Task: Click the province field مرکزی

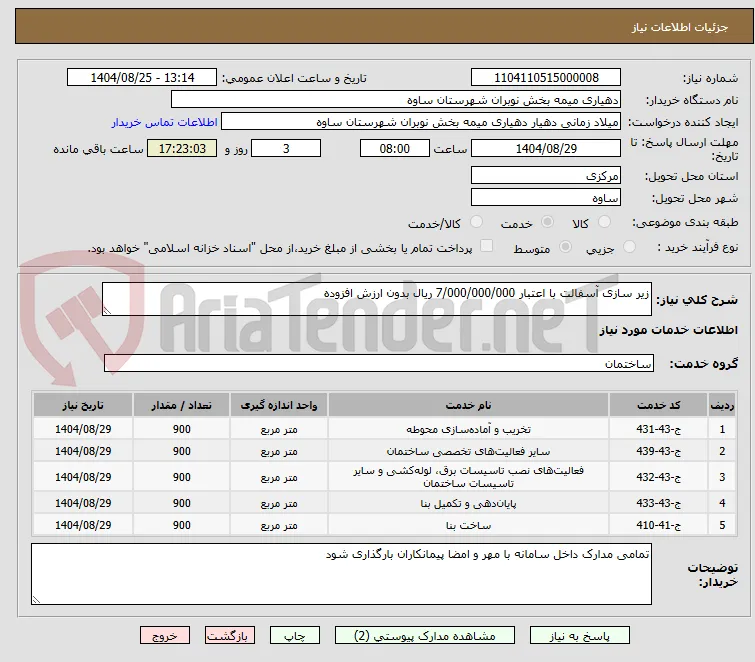Action: pos(546,176)
